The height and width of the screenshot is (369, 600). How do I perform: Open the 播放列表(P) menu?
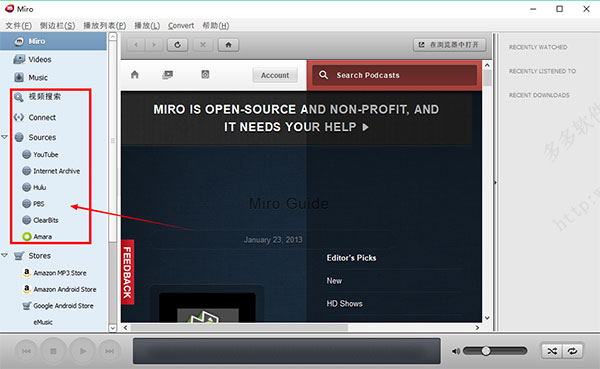104,26
